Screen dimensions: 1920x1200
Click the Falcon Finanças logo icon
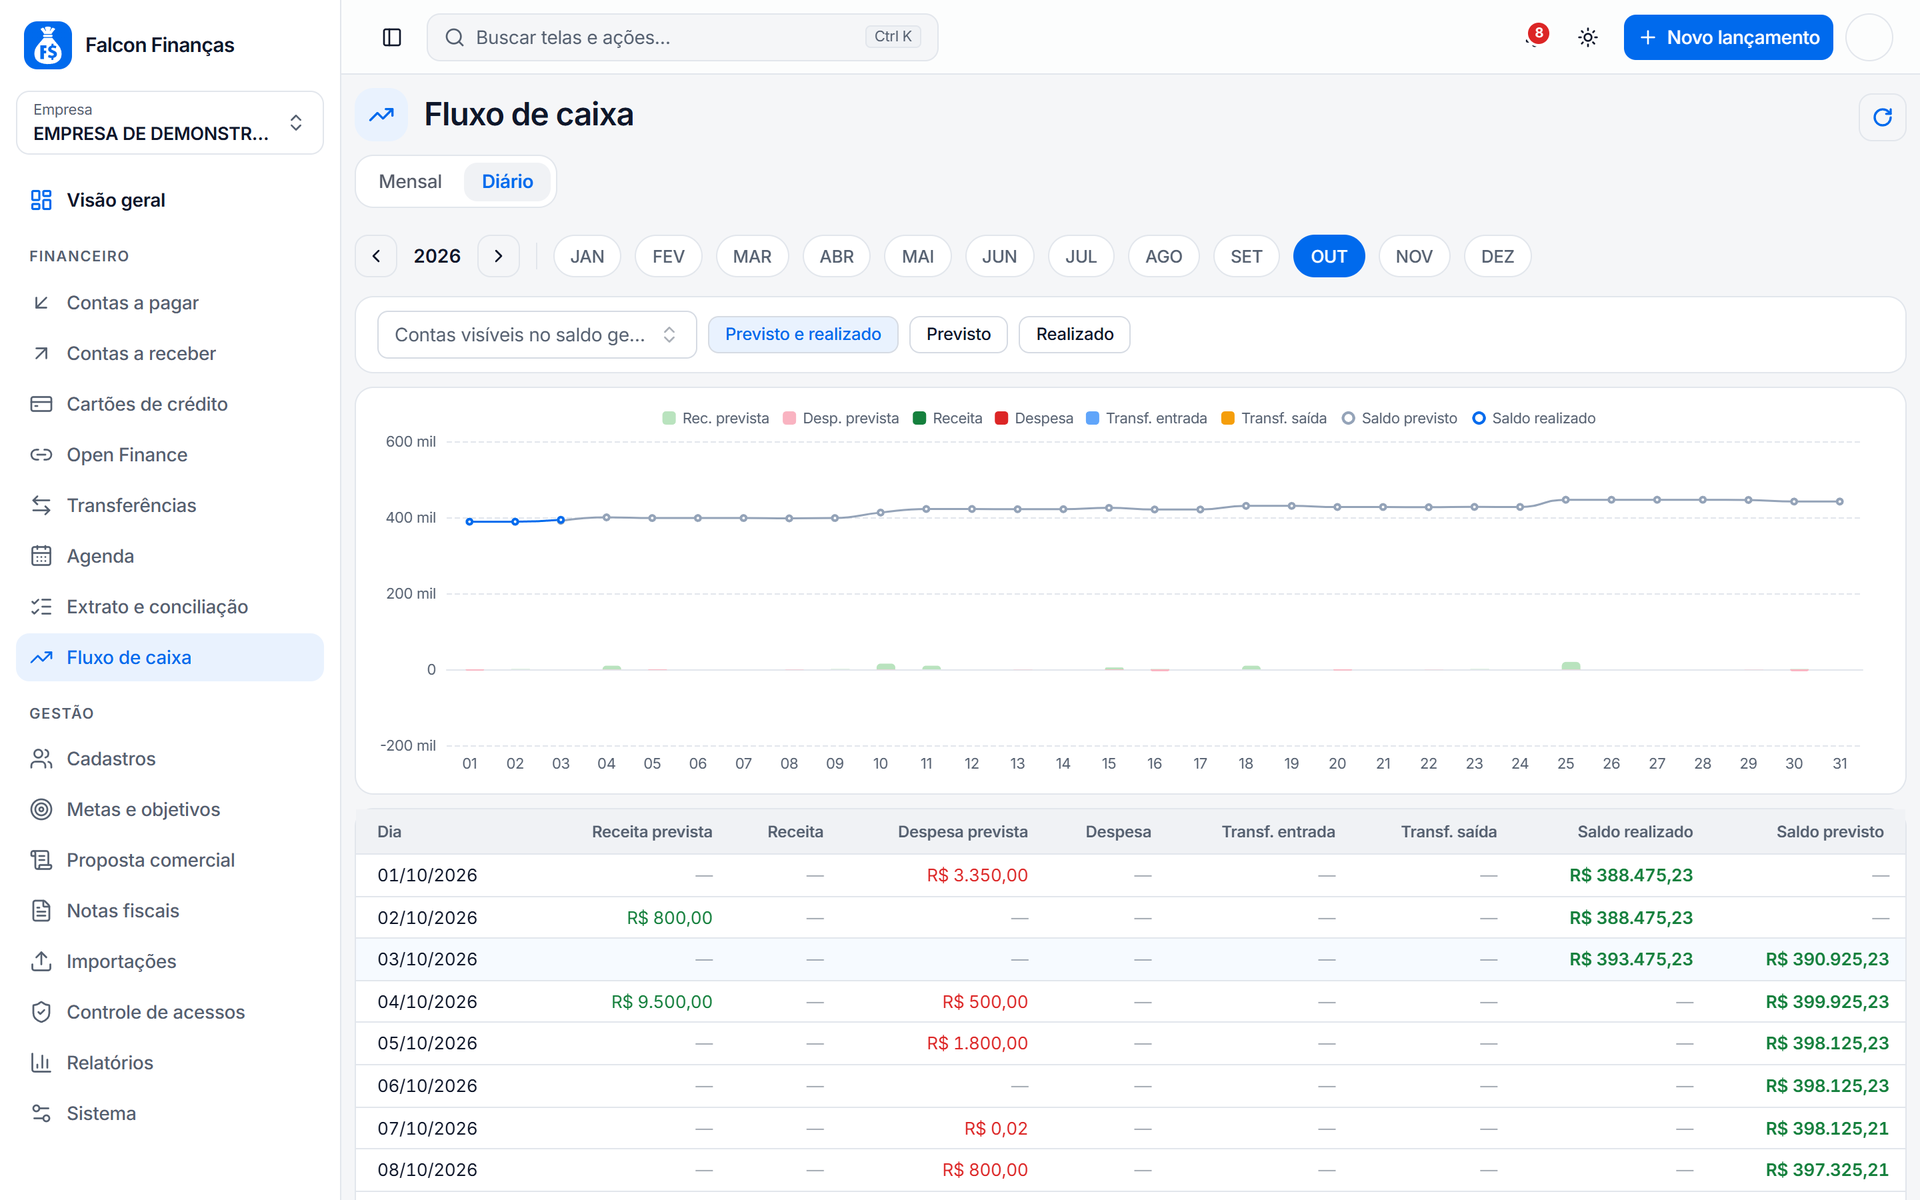pyautogui.click(x=48, y=45)
